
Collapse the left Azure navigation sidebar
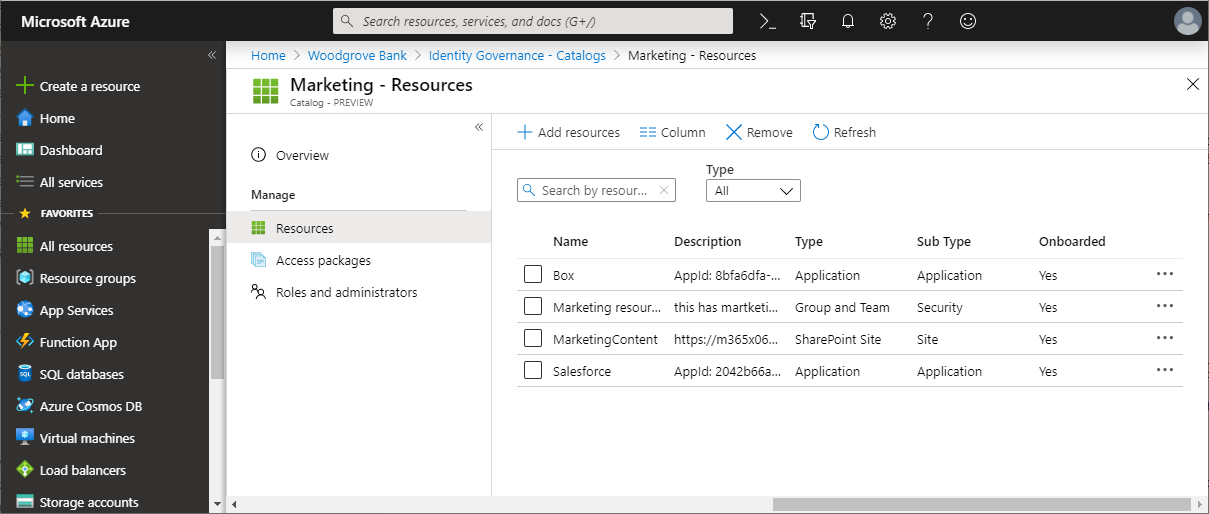pos(212,55)
